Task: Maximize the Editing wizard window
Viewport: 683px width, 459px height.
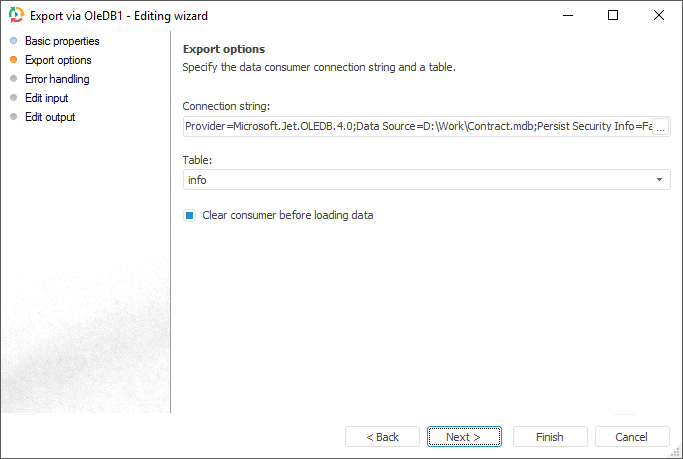Action: (x=613, y=16)
